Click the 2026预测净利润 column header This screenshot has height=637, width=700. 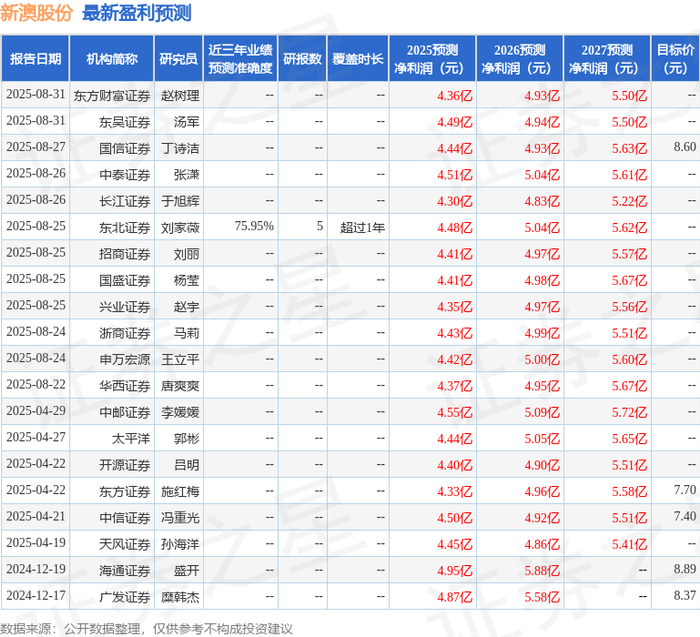520,58
